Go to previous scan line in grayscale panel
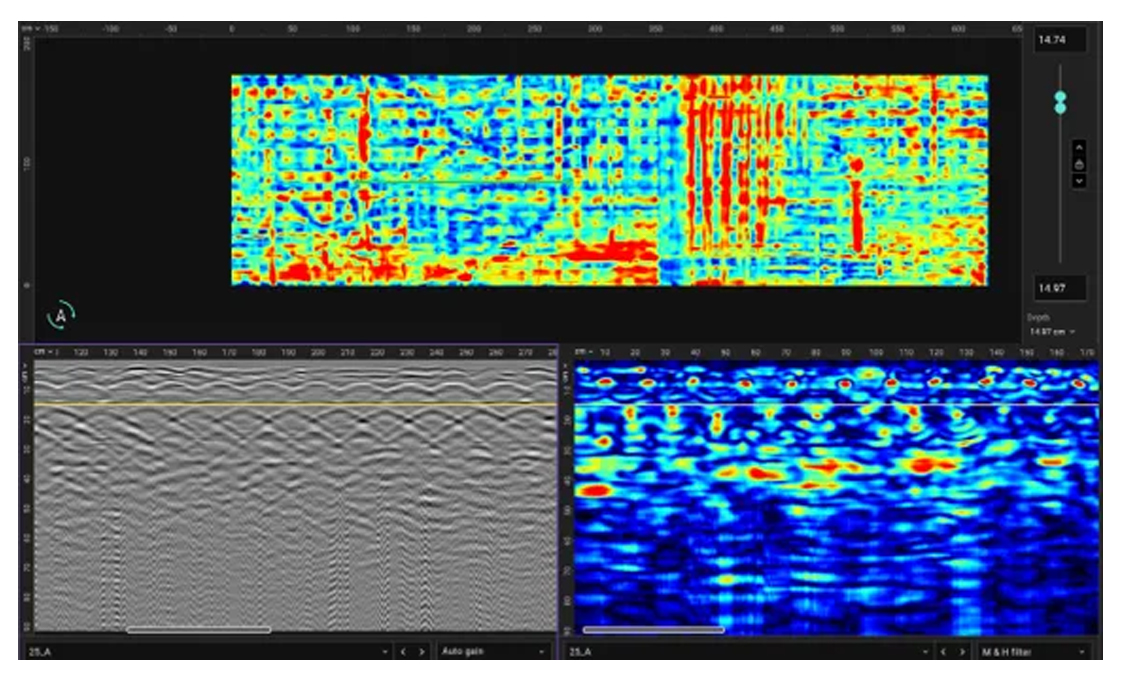Viewport: 1122px width, 682px height. [x=405, y=652]
